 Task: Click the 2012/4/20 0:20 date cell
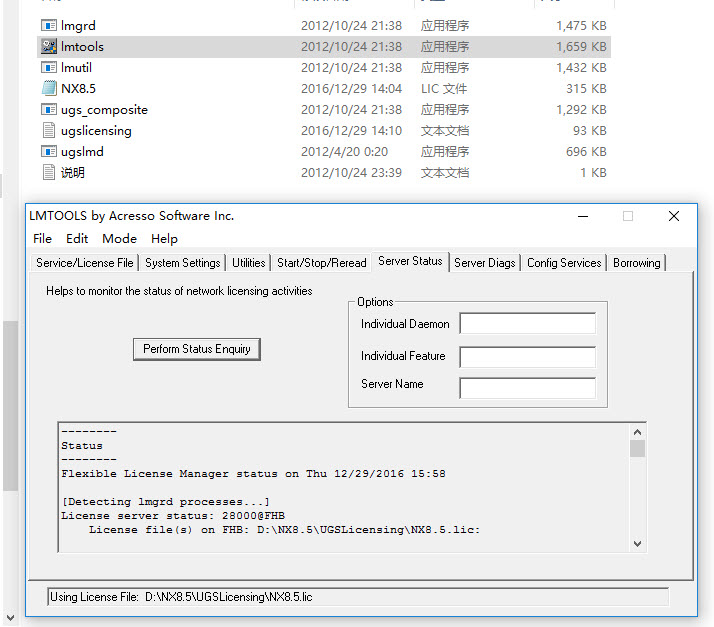[344, 152]
